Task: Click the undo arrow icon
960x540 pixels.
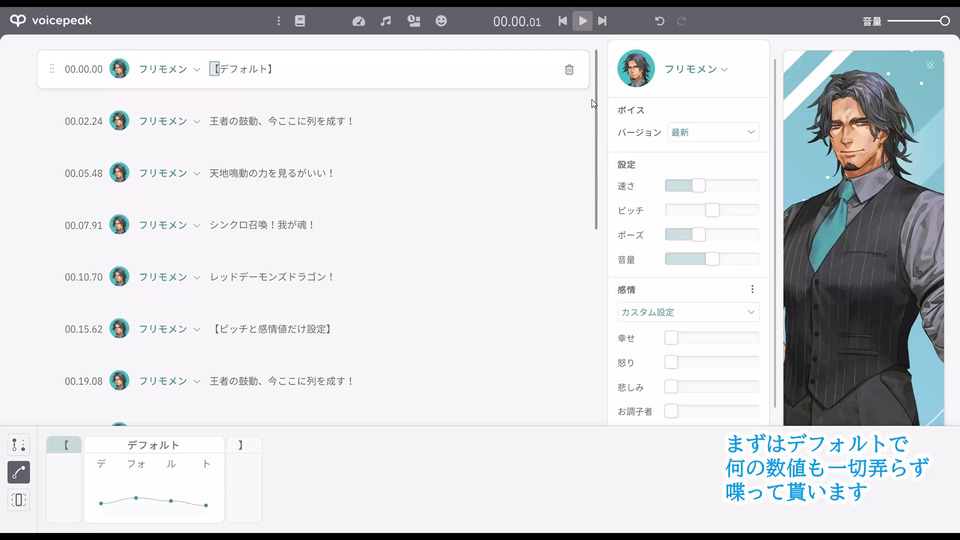Action: click(x=659, y=21)
